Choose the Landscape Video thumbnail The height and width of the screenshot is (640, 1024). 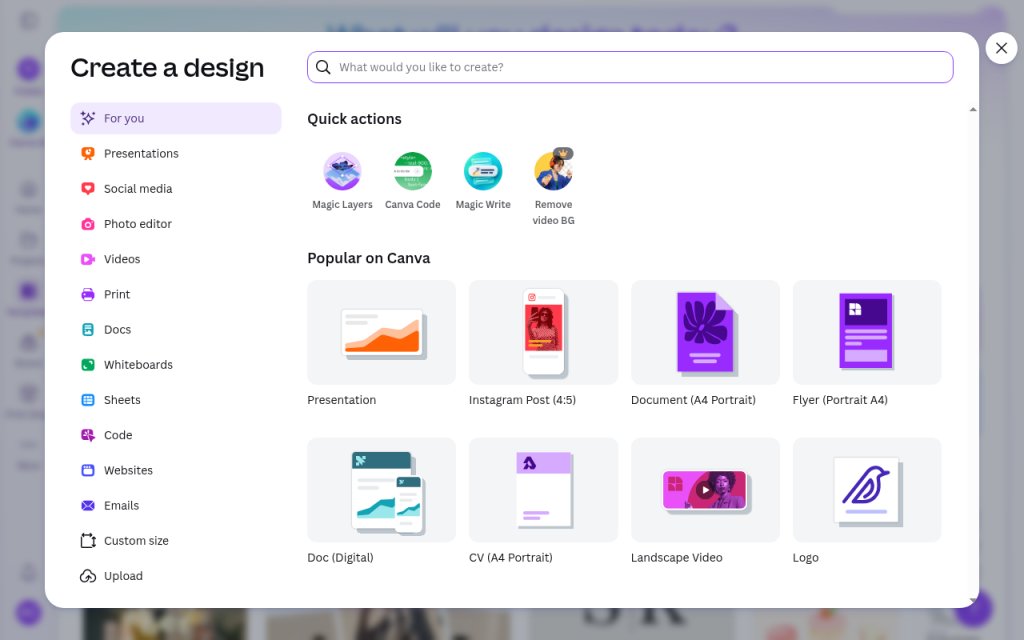pos(705,490)
